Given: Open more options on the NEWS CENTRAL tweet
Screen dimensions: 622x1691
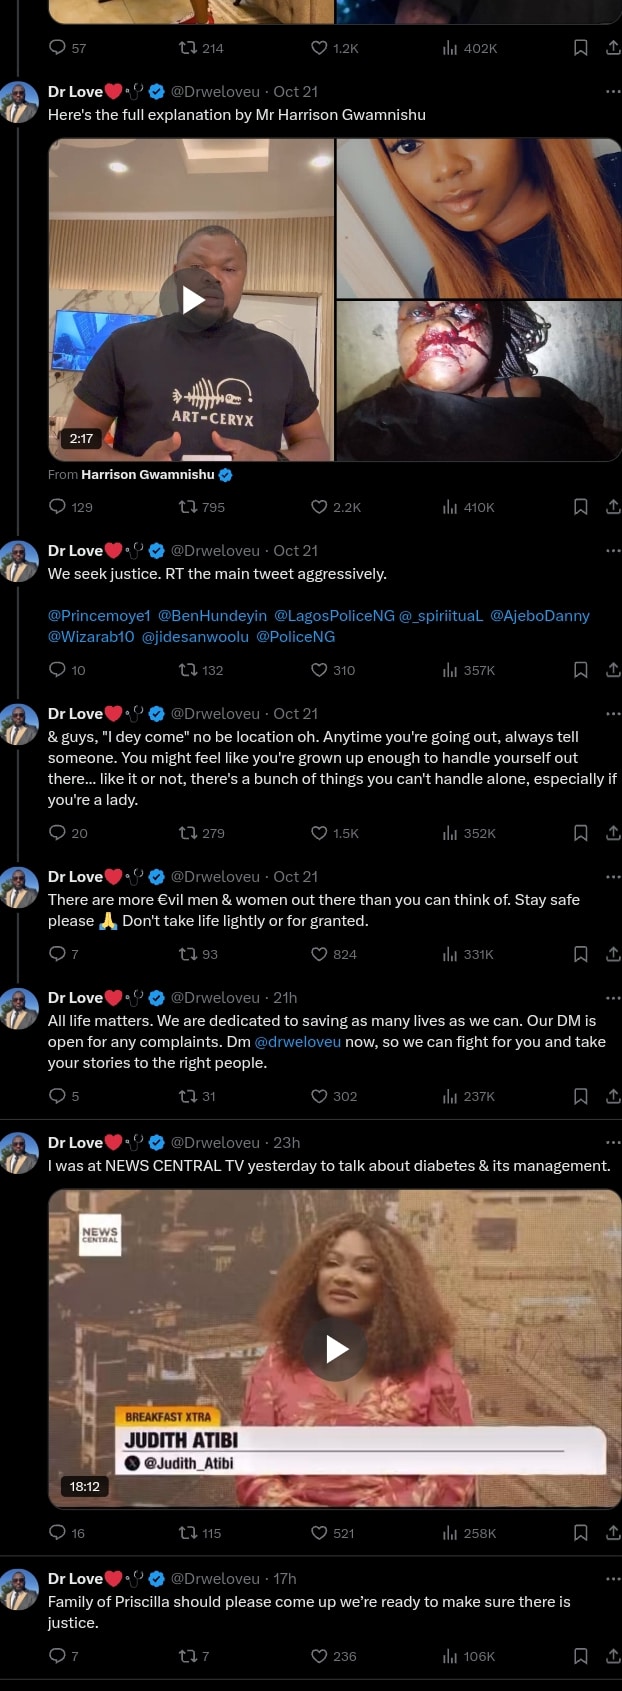Looking at the screenshot, I should pos(613,1142).
